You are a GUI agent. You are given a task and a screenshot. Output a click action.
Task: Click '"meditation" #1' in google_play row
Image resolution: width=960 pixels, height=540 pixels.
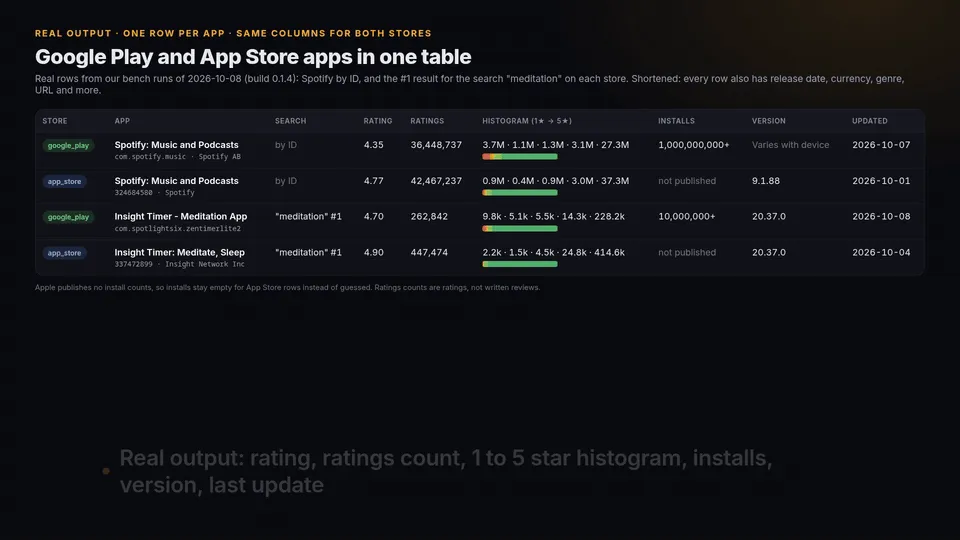pos(308,217)
